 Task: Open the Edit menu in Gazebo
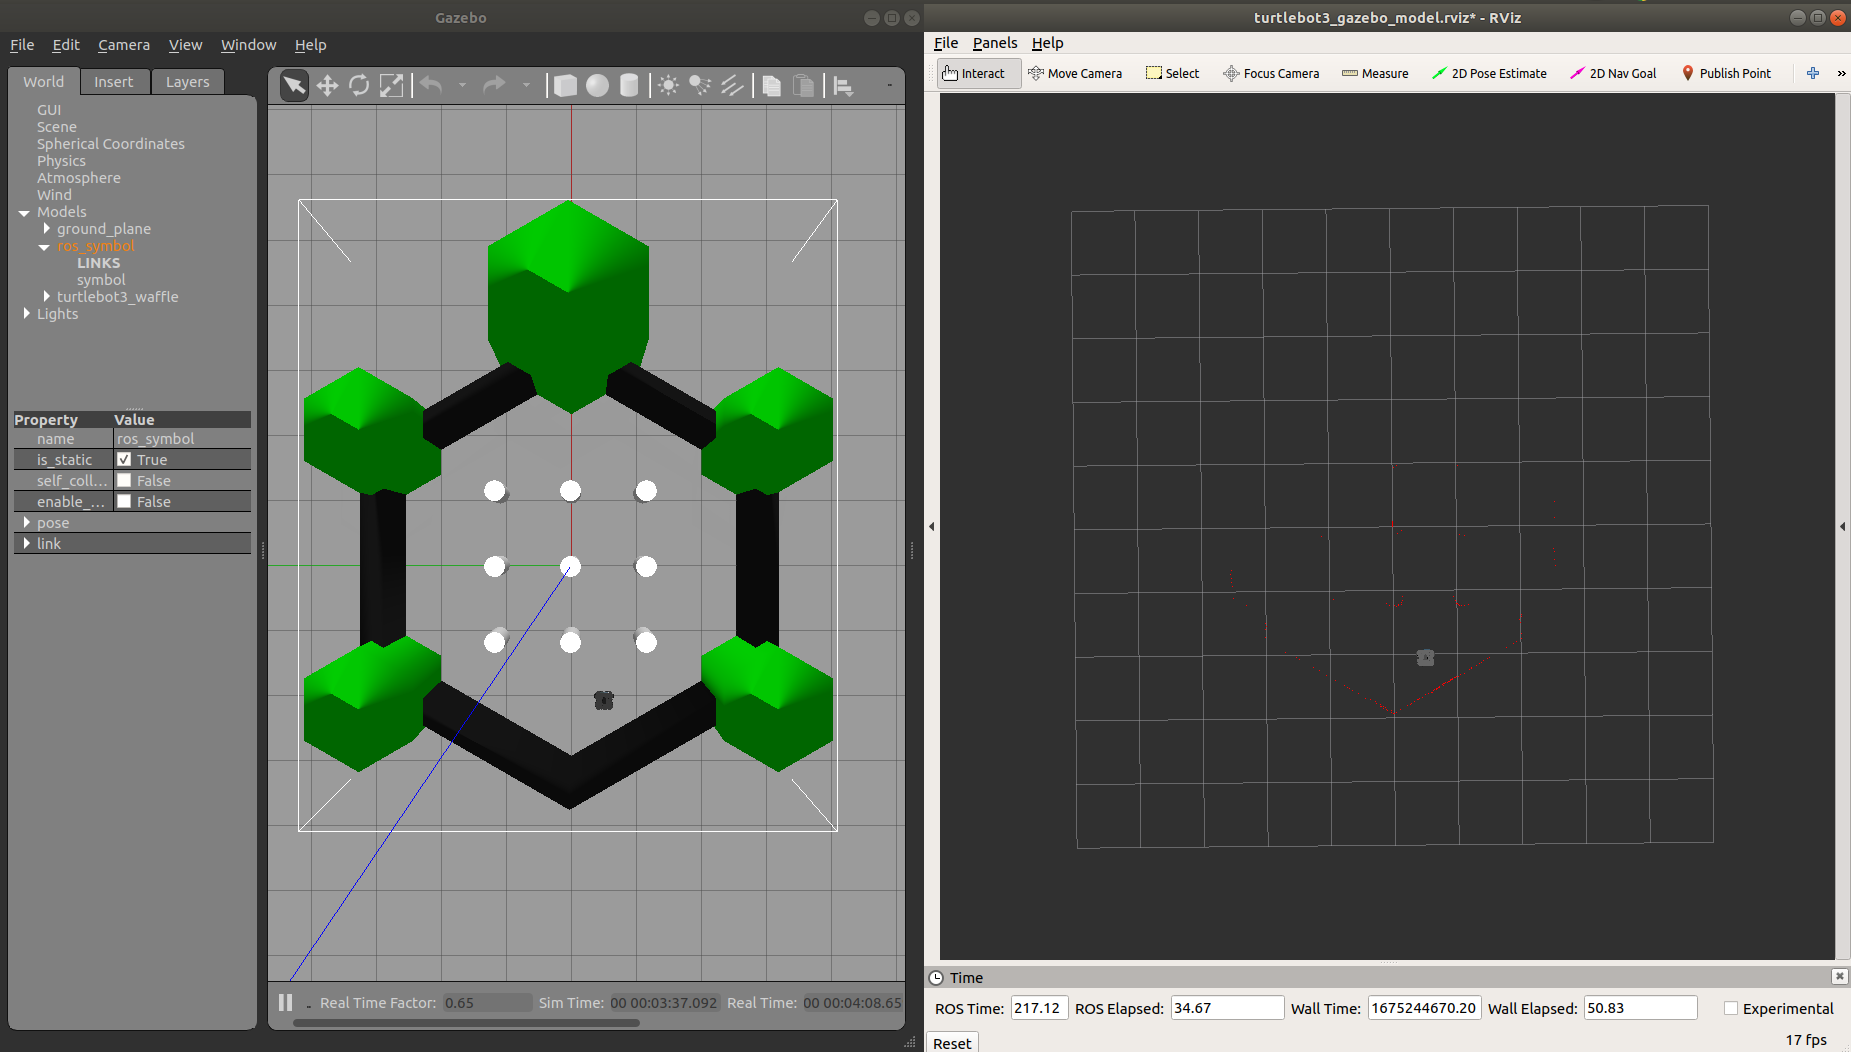click(66, 45)
